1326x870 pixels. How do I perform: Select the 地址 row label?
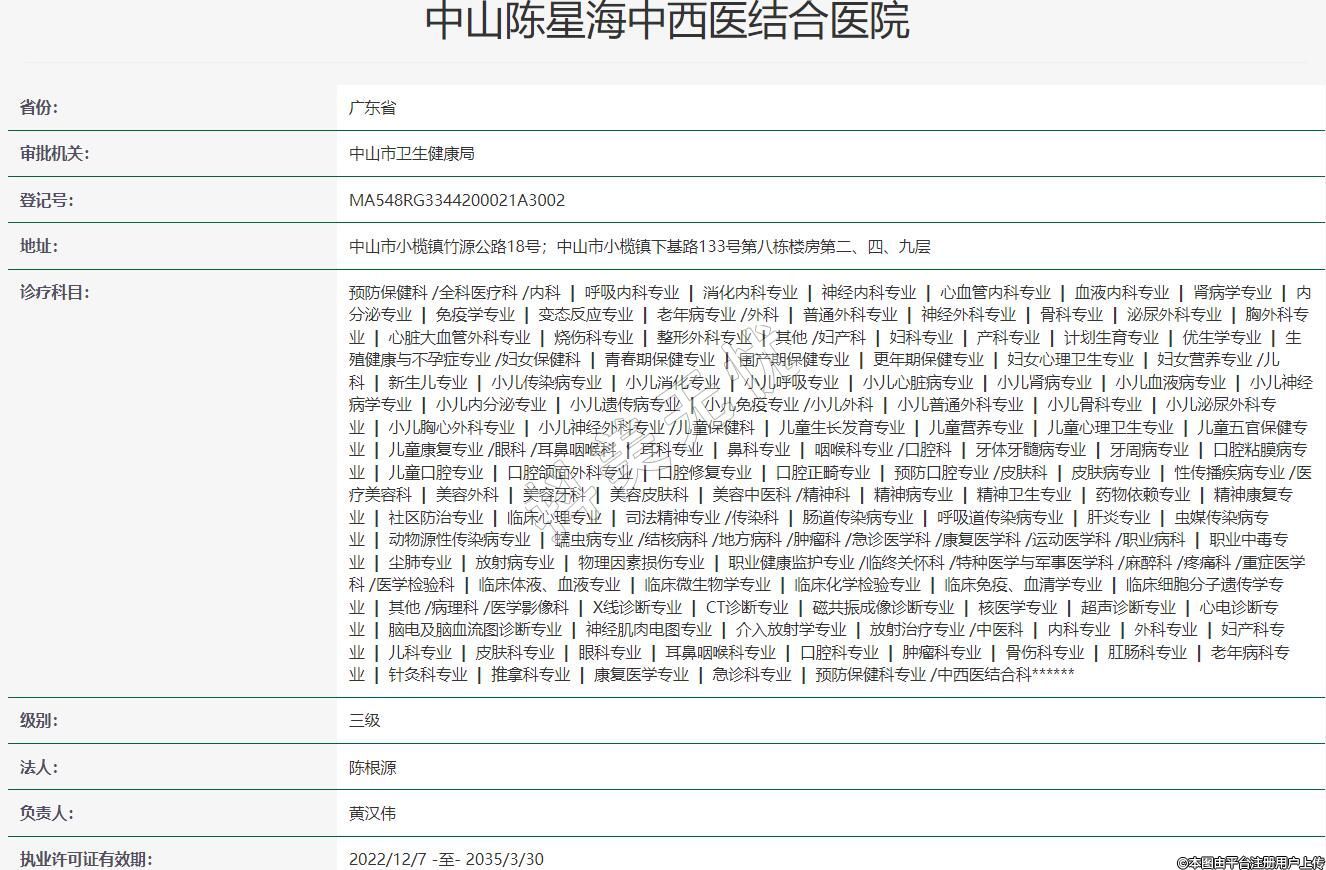pyautogui.click(x=39, y=246)
